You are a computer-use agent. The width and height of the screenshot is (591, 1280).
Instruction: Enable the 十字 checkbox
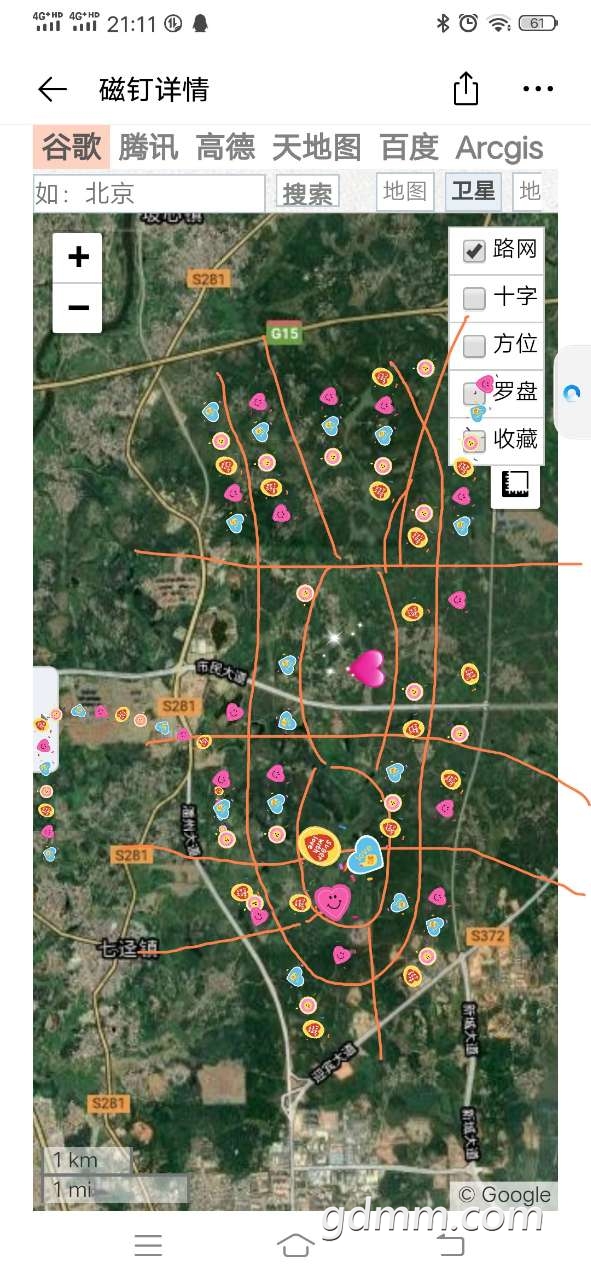pyautogui.click(x=474, y=297)
